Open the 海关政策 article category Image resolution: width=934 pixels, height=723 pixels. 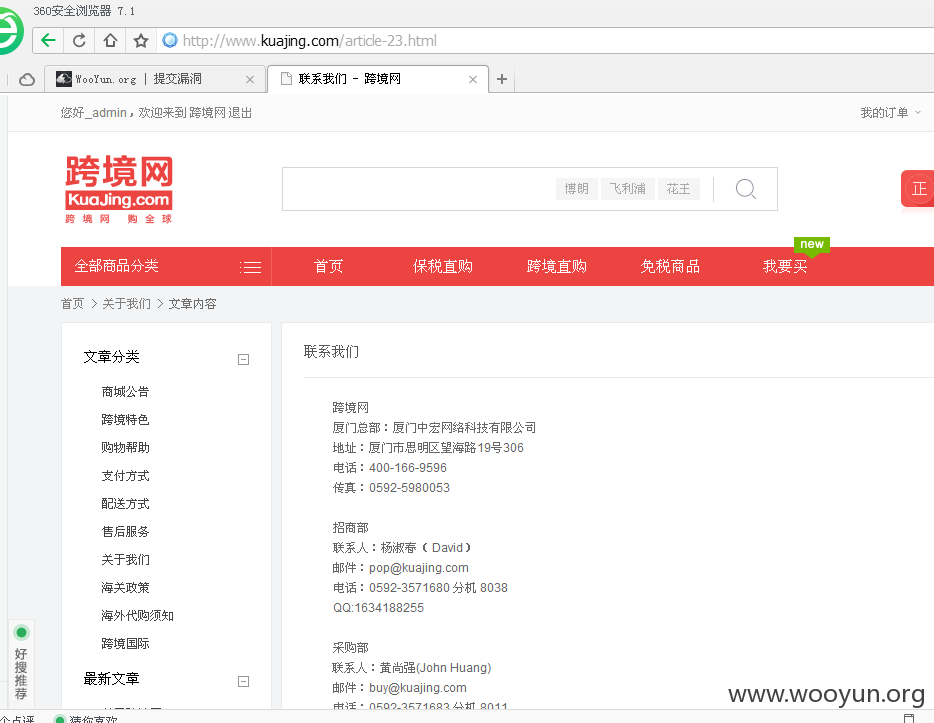(x=125, y=587)
